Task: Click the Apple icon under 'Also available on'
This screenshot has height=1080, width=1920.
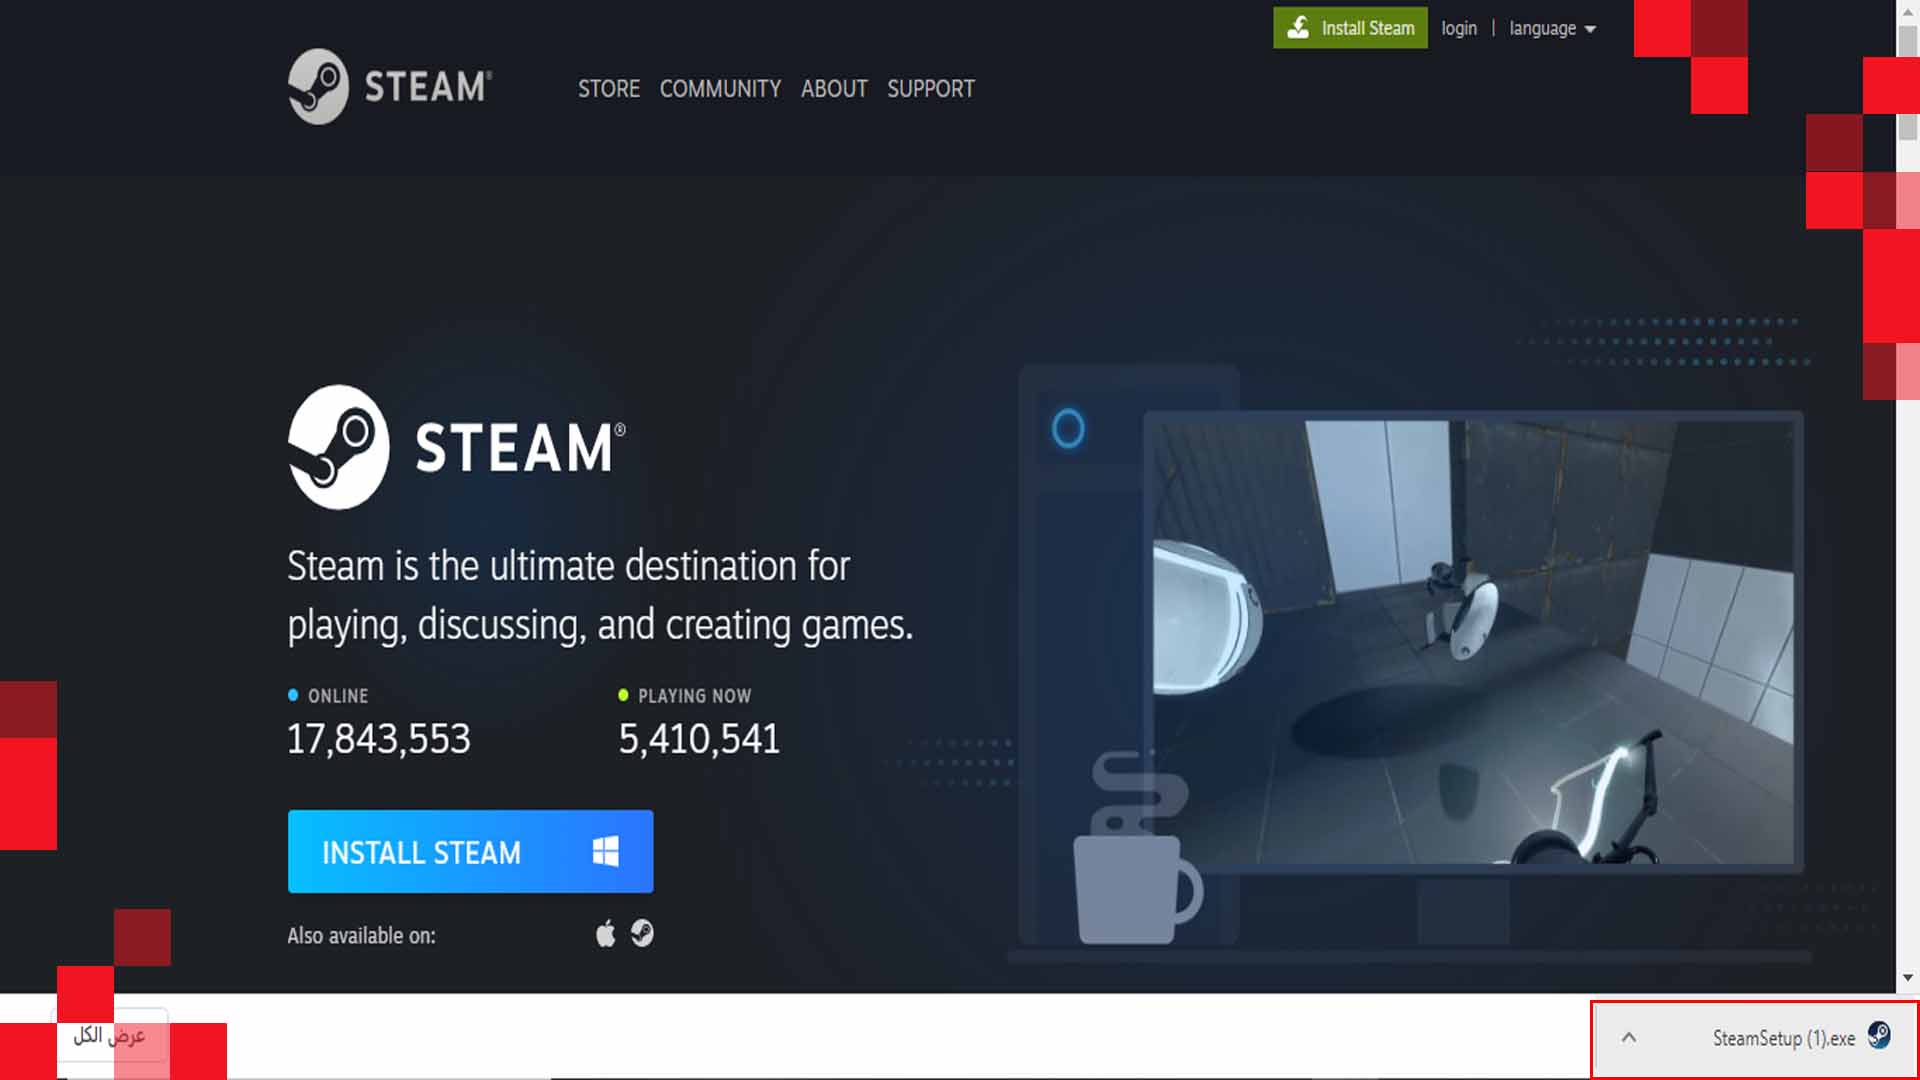Action: click(x=605, y=934)
